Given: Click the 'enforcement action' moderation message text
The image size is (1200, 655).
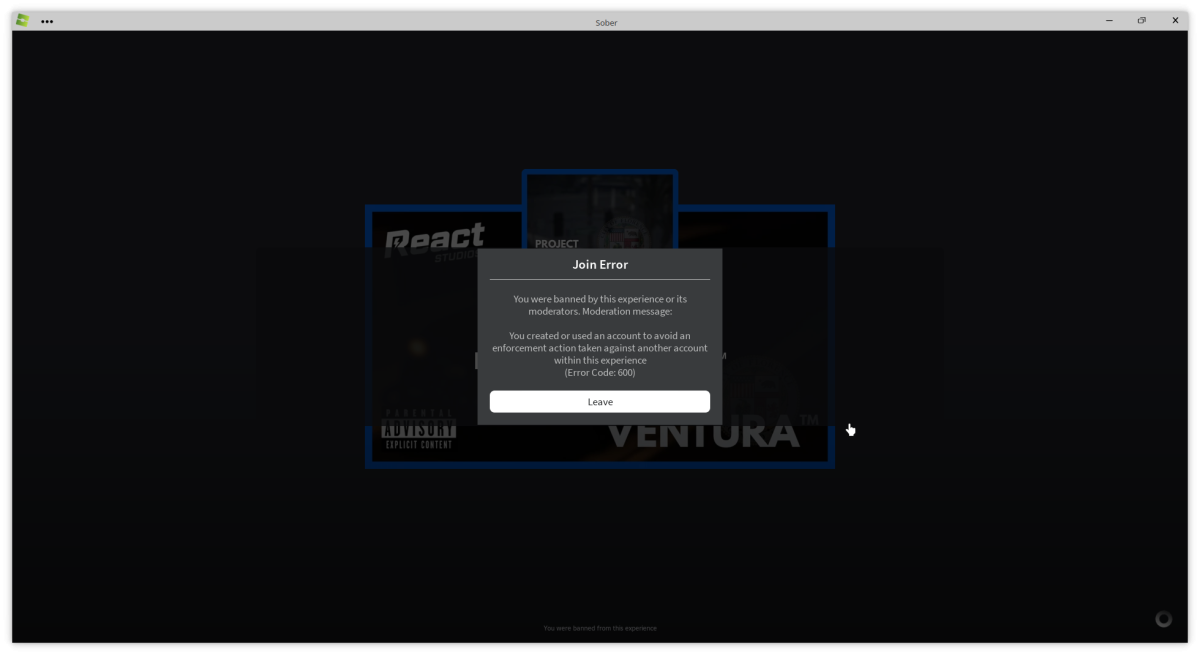Looking at the screenshot, I should pyautogui.click(x=600, y=348).
